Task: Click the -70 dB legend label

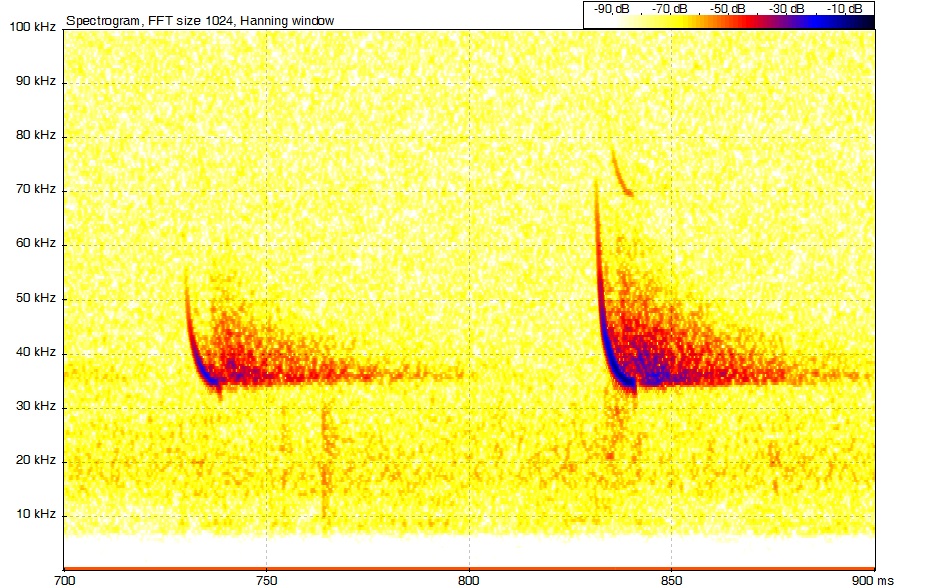Action: pyautogui.click(x=669, y=9)
